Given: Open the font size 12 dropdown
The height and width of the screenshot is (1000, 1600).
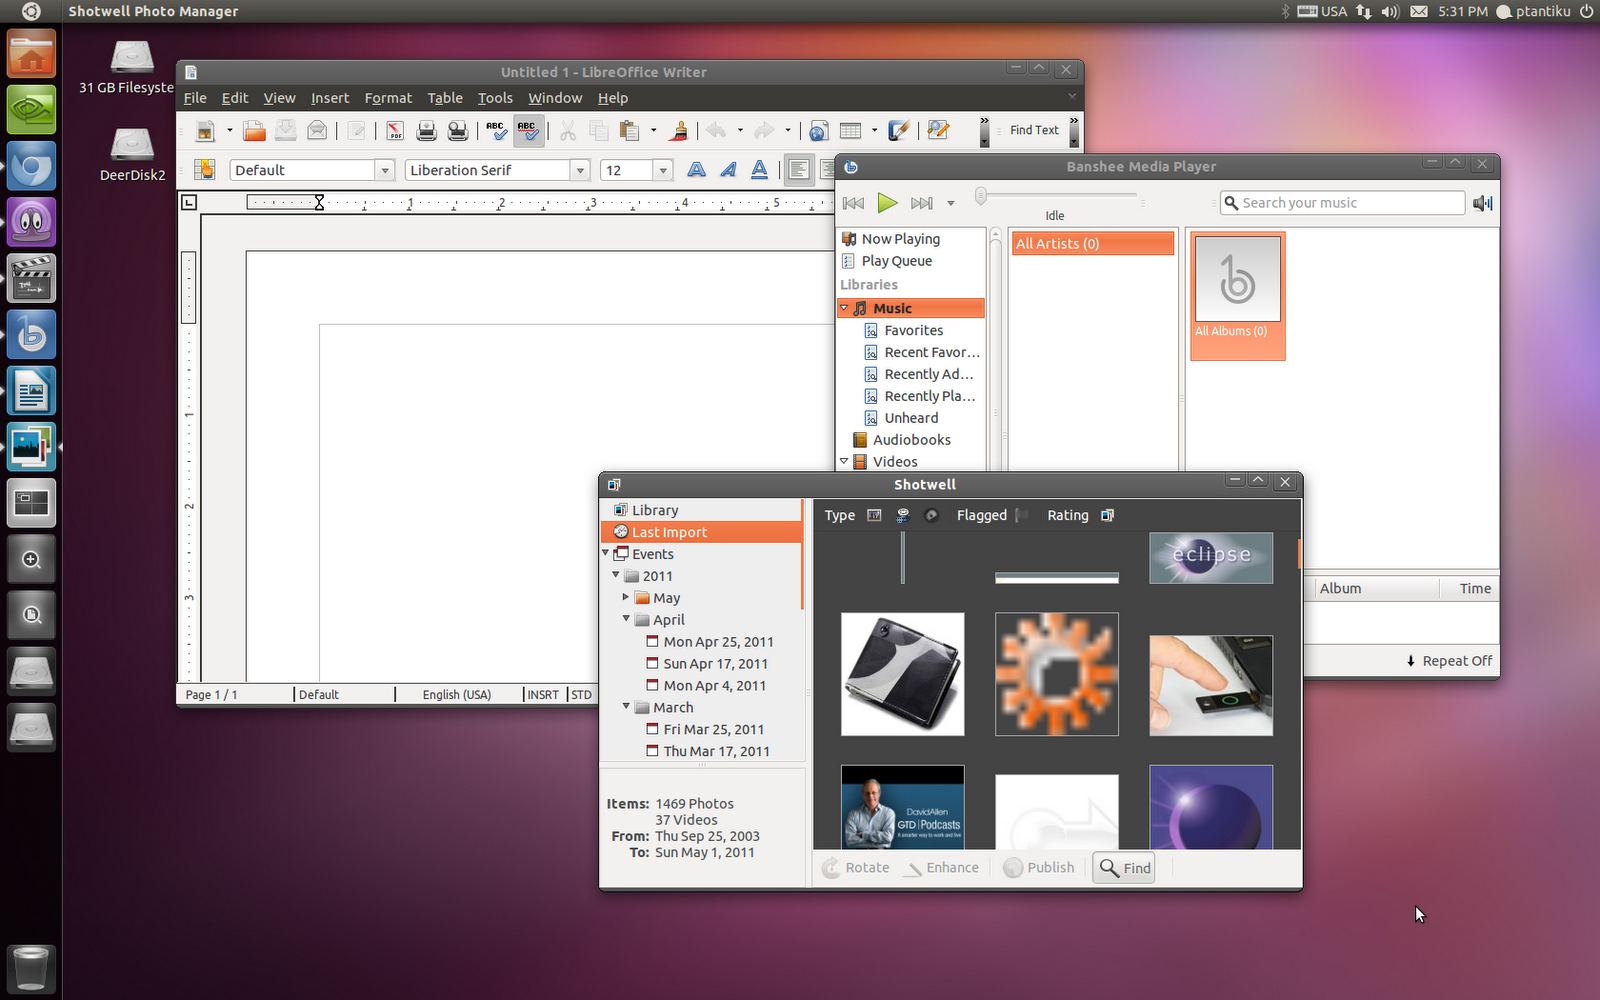Looking at the screenshot, I should point(662,170).
